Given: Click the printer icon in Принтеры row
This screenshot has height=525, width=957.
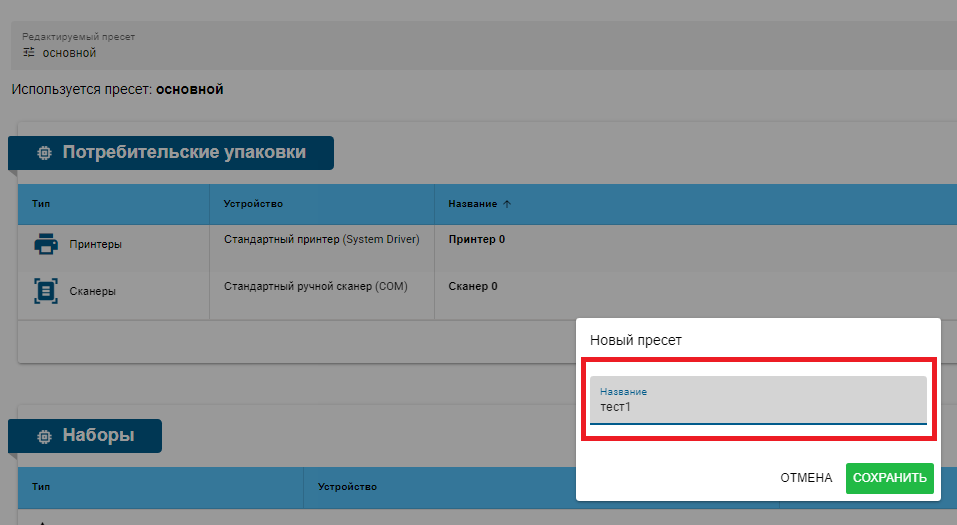Looking at the screenshot, I should [x=46, y=244].
